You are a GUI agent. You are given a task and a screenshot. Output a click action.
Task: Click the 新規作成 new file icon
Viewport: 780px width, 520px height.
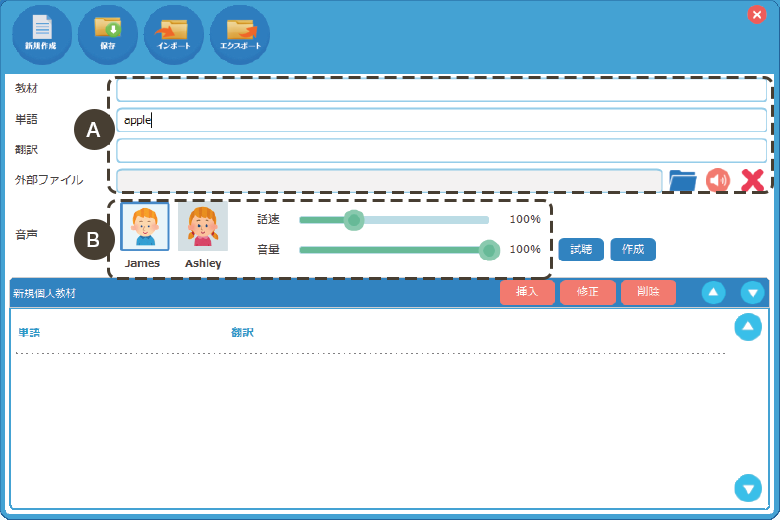pyautogui.click(x=41, y=32)
